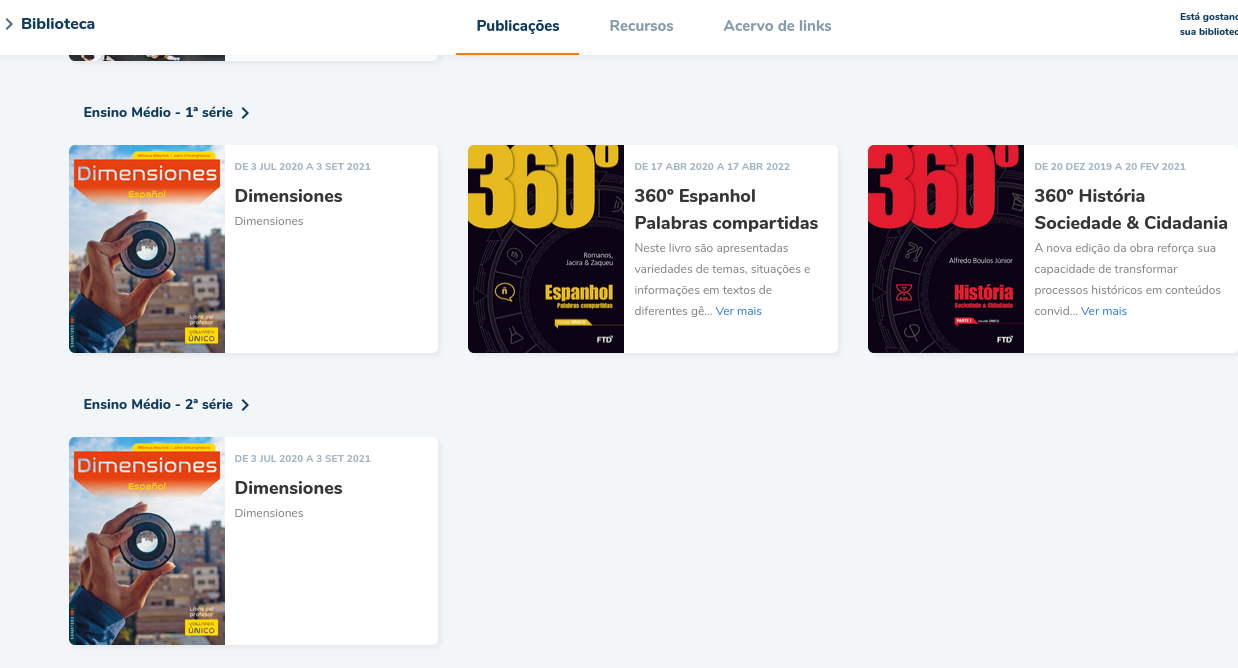This screenshot has width=1238, height=668.
Task: Click 360° História description text
Action: pos(1126,279)
